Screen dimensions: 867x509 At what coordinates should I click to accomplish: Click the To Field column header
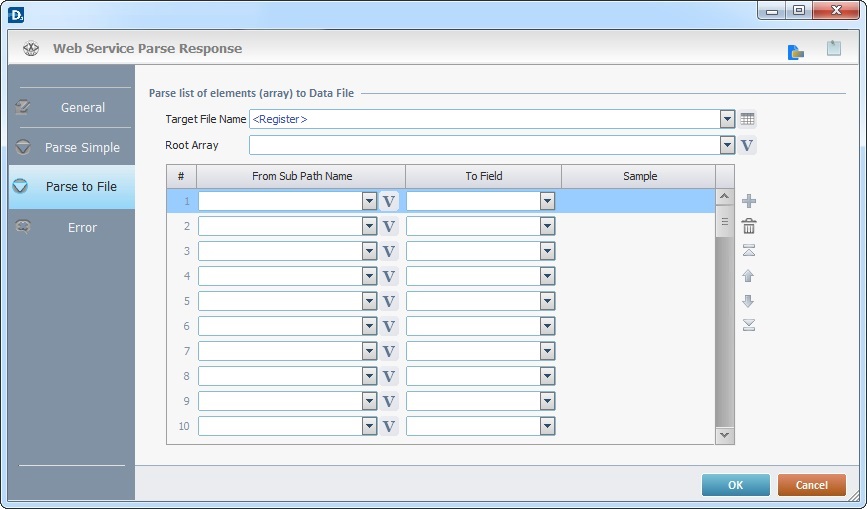pos(483,176)
